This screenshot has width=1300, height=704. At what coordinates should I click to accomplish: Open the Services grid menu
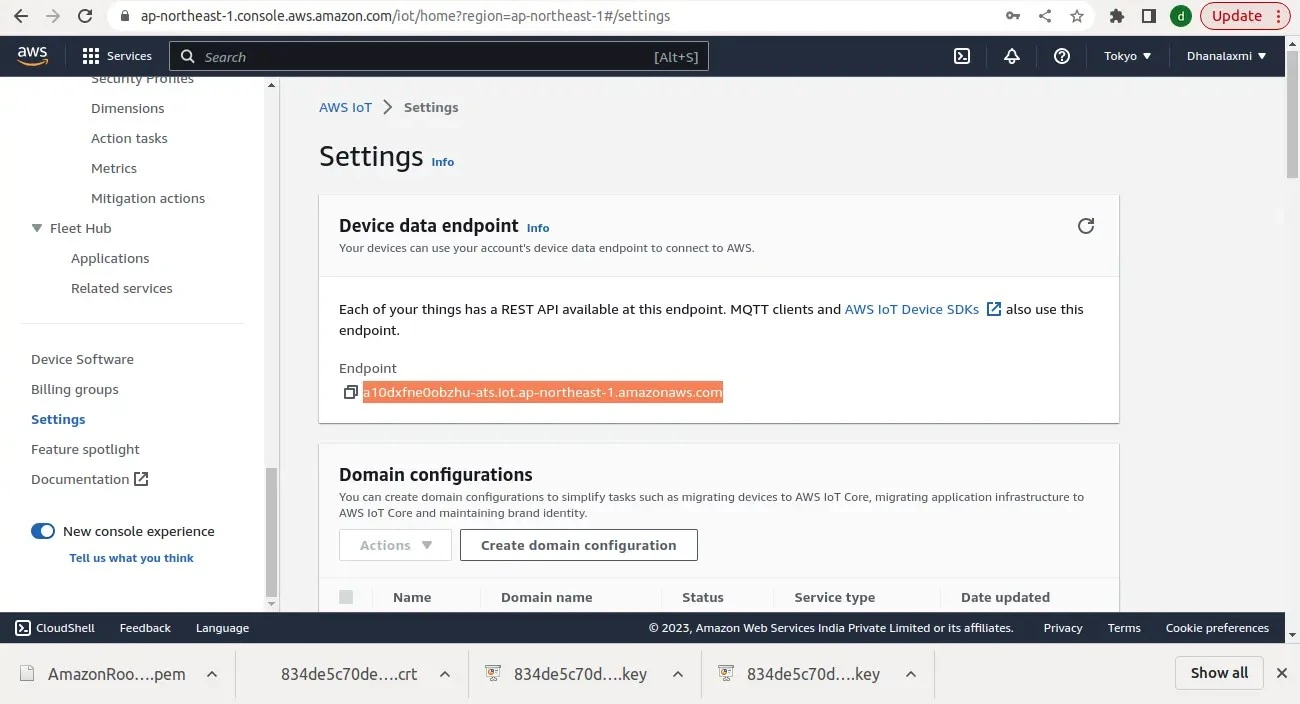point(117,56)
